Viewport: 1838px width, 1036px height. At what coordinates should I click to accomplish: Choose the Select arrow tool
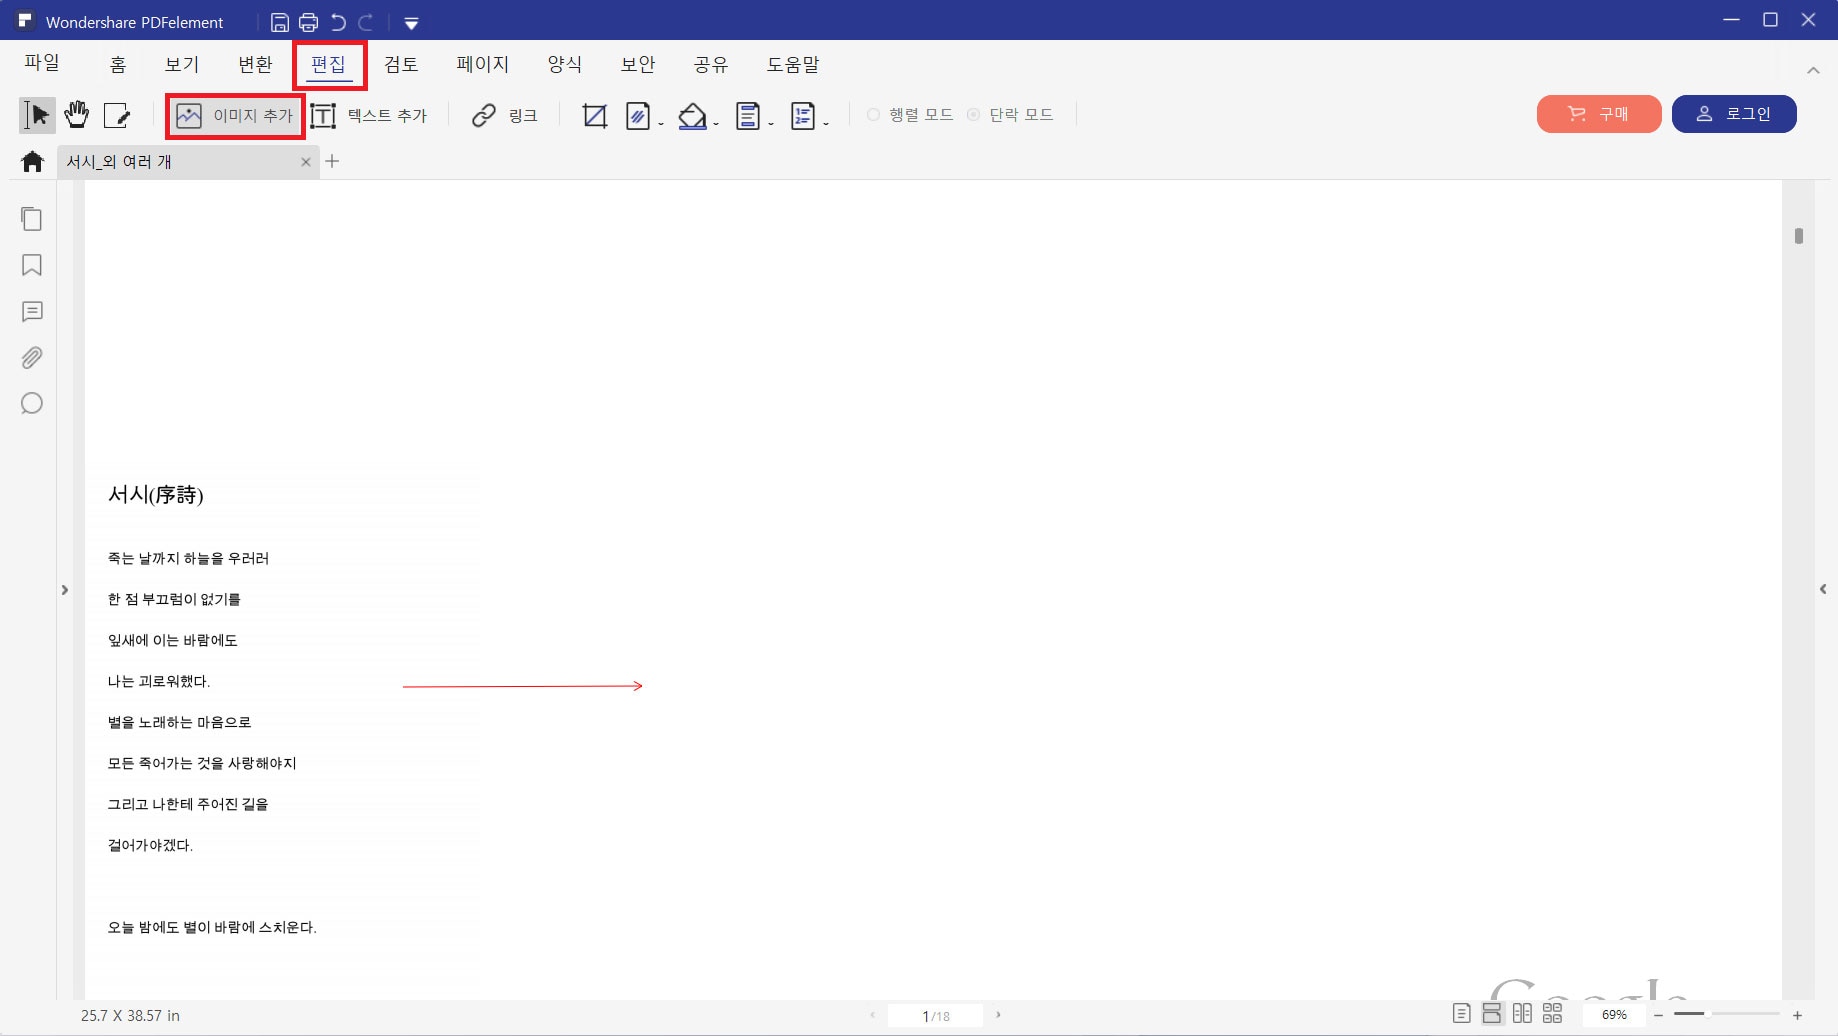[x=37, y=115]
